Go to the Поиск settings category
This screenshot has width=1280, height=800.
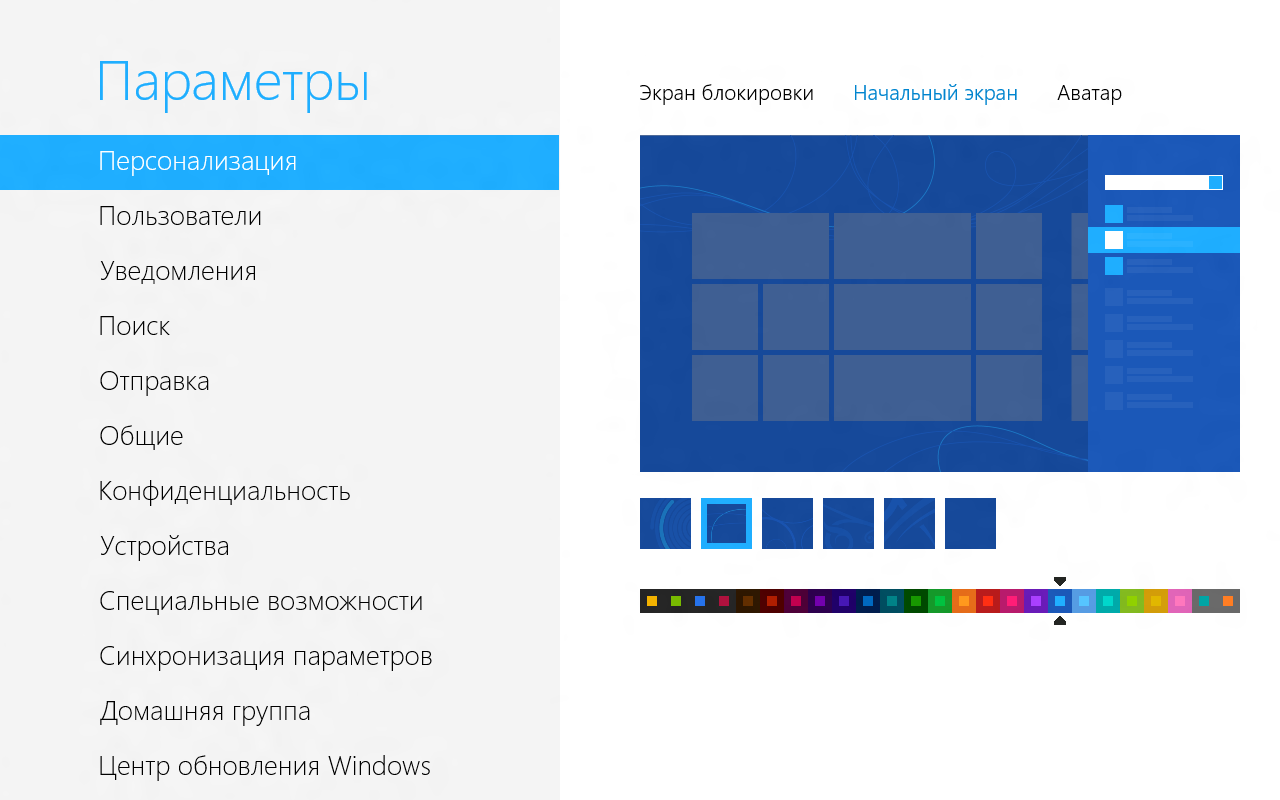(134, 327)
